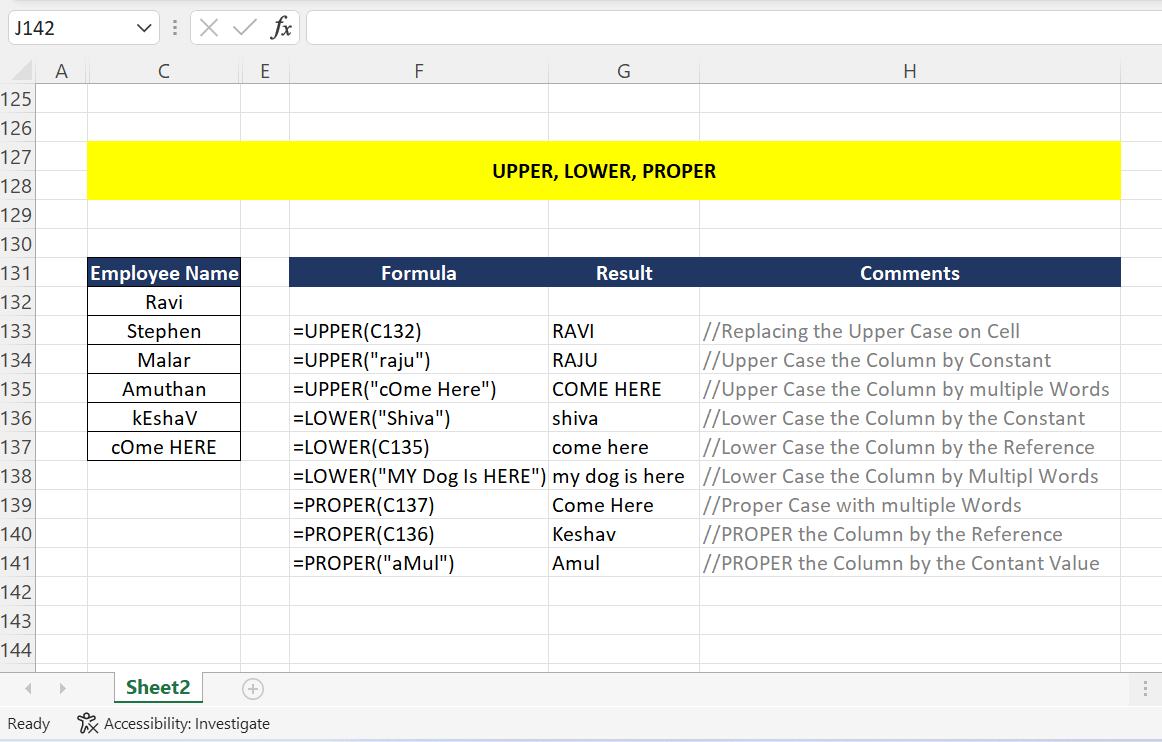Select comment Proper Case with multiple Words
1162x742 pixels.
pos(910,505)
